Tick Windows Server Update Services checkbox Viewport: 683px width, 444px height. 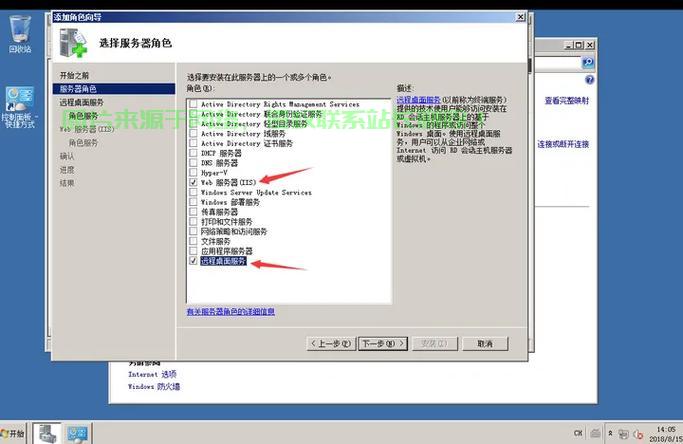click(193, 192)
